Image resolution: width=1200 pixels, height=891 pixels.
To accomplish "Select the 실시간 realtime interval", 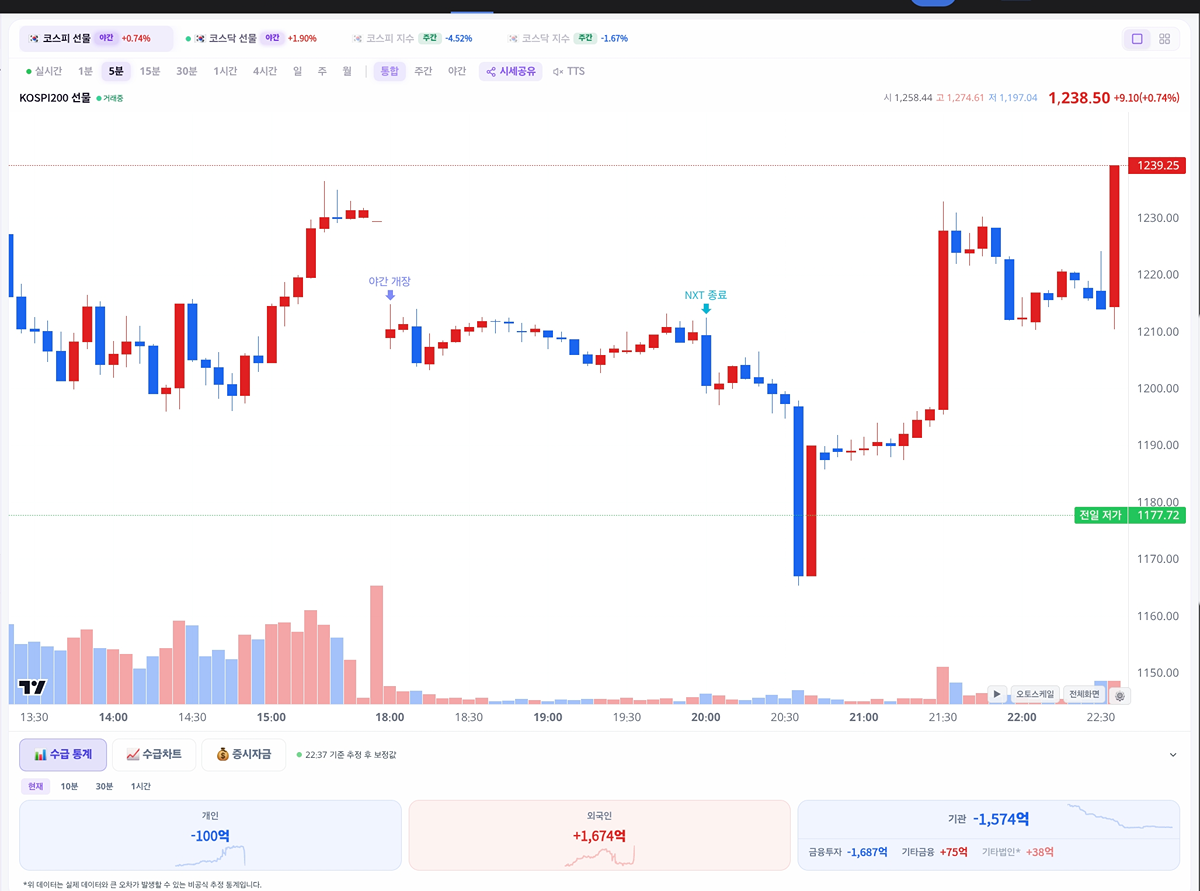I will tap(44, 71).
